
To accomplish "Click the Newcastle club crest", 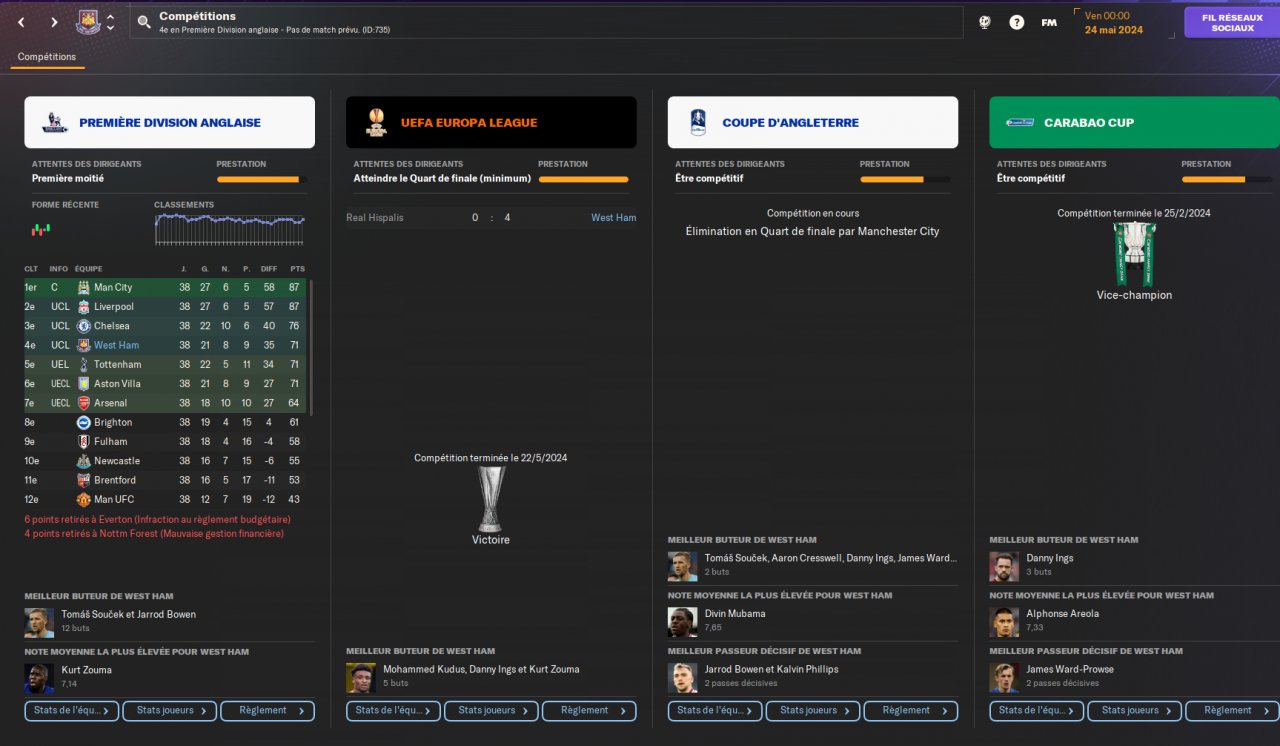I will (84, 461).
